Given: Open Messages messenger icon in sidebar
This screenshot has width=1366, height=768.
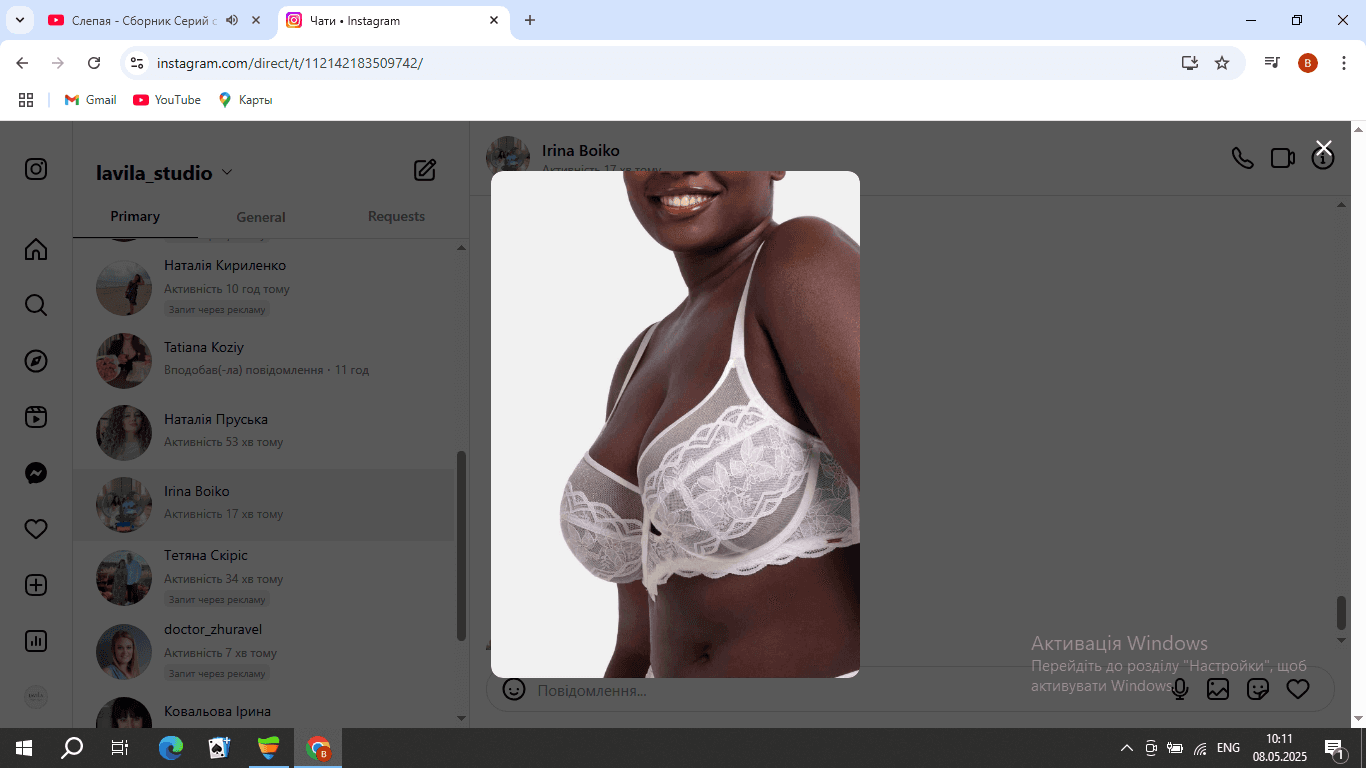Looking at the screenshot, I should tap(36, 473).
